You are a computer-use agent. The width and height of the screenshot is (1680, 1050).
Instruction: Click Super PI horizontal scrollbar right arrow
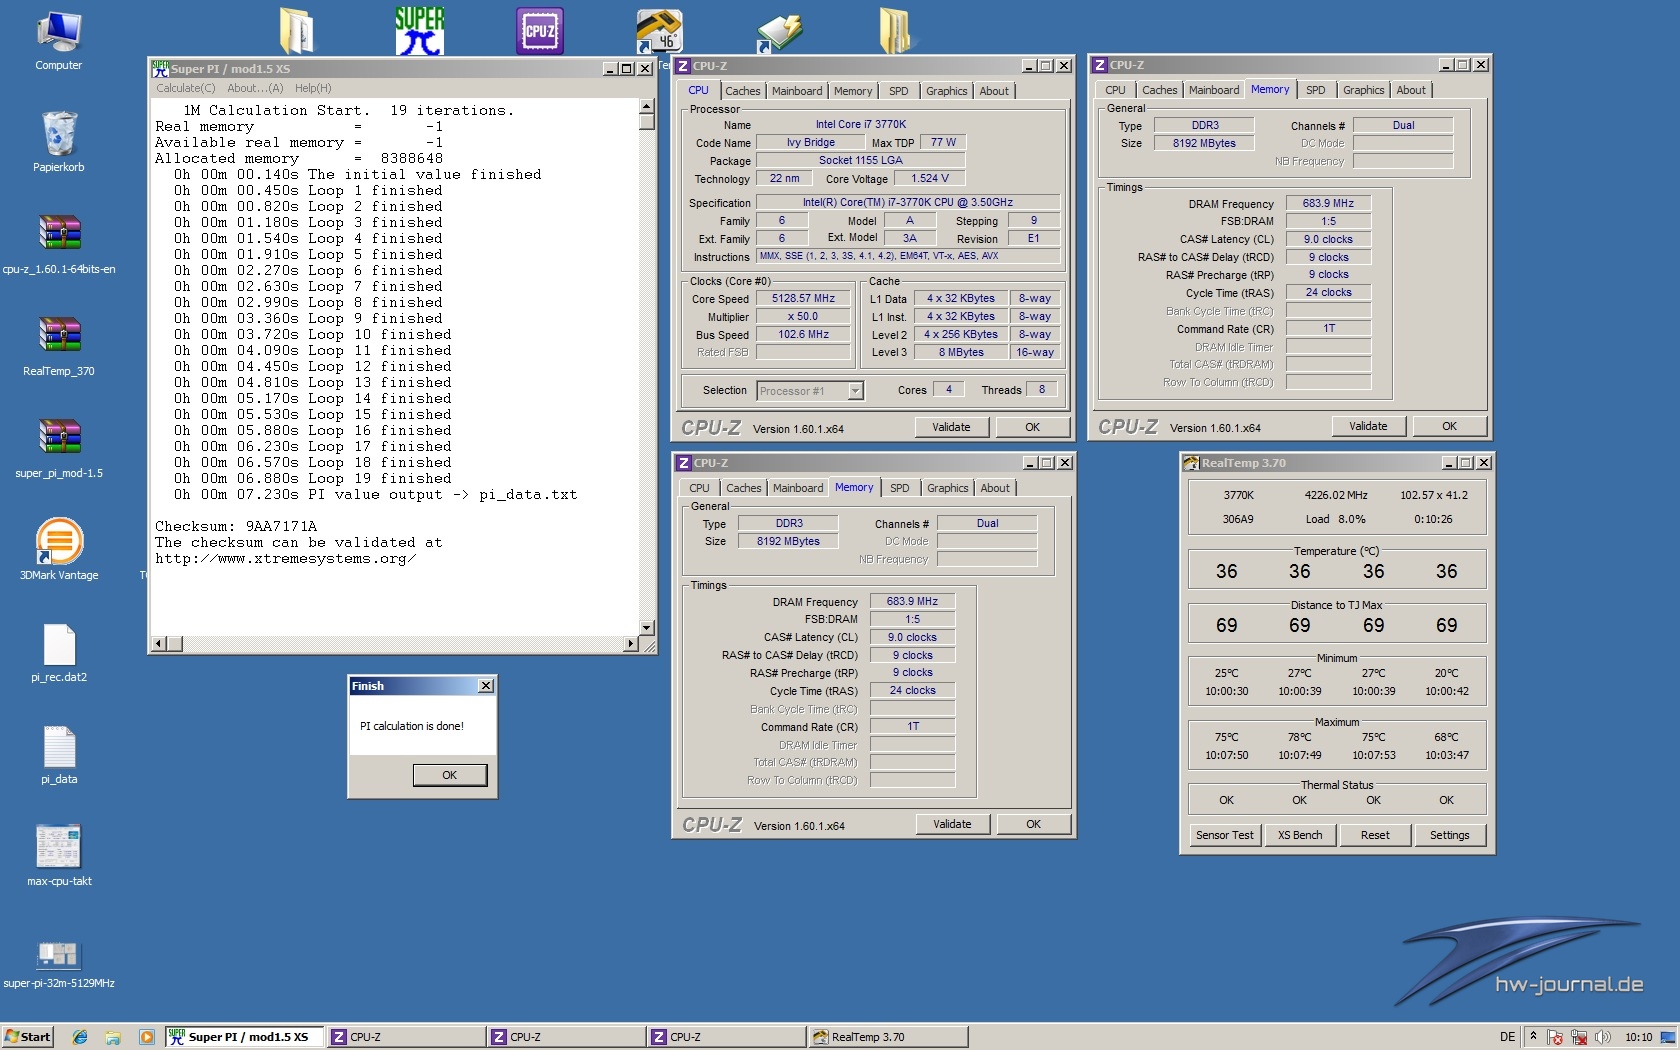tap(630, 644)
